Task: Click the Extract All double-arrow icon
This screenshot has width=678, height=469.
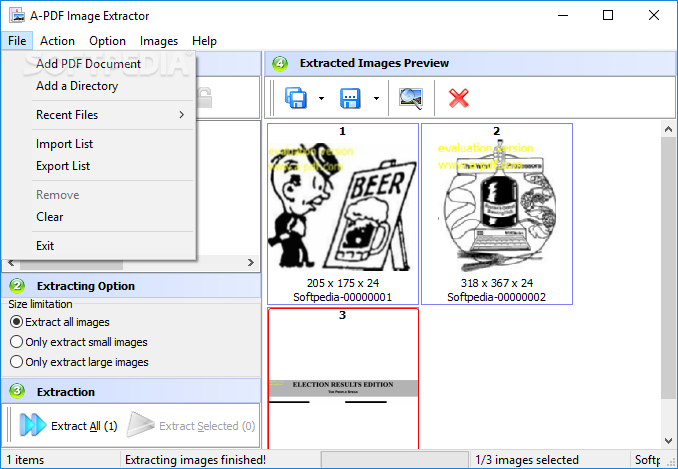Action: click(32, 424)
